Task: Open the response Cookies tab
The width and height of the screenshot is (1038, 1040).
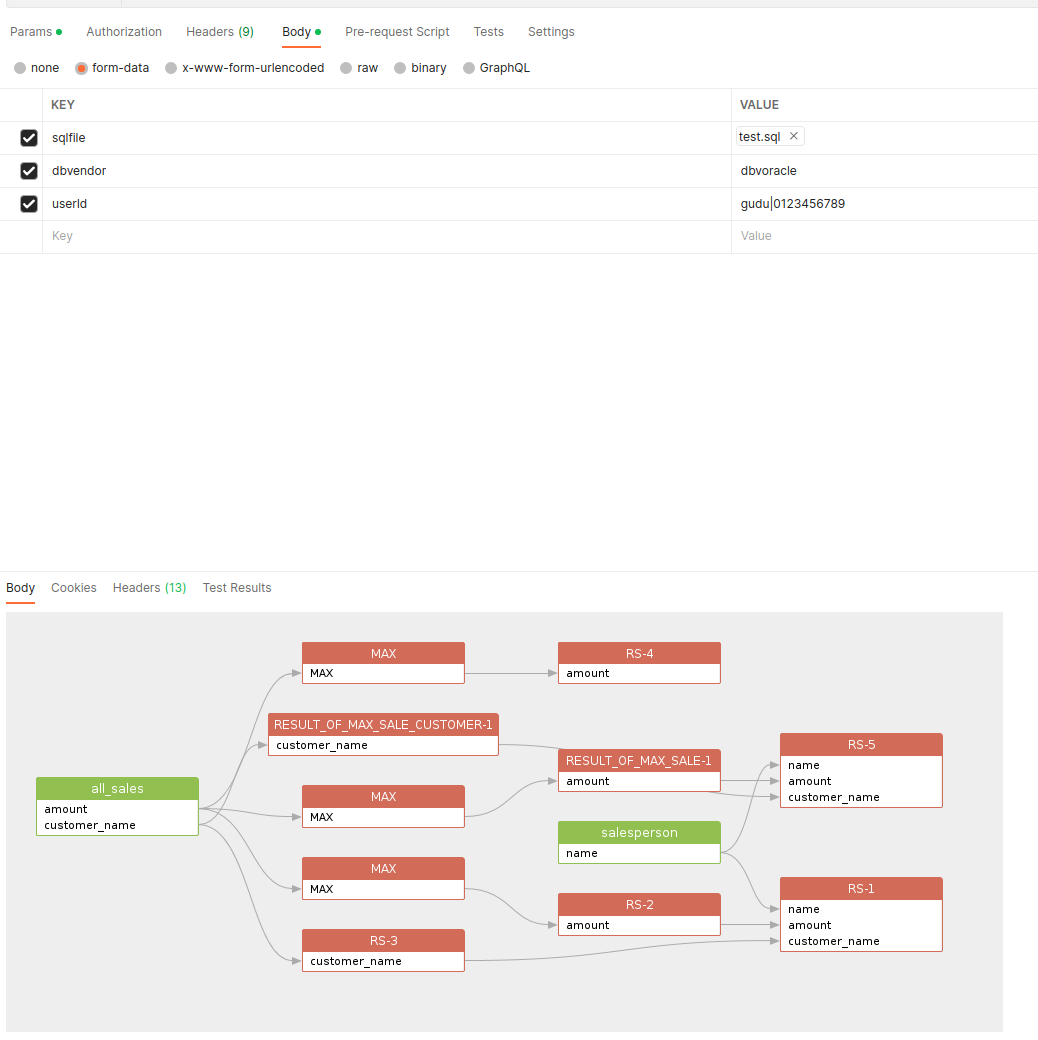Action: point(74,588)
